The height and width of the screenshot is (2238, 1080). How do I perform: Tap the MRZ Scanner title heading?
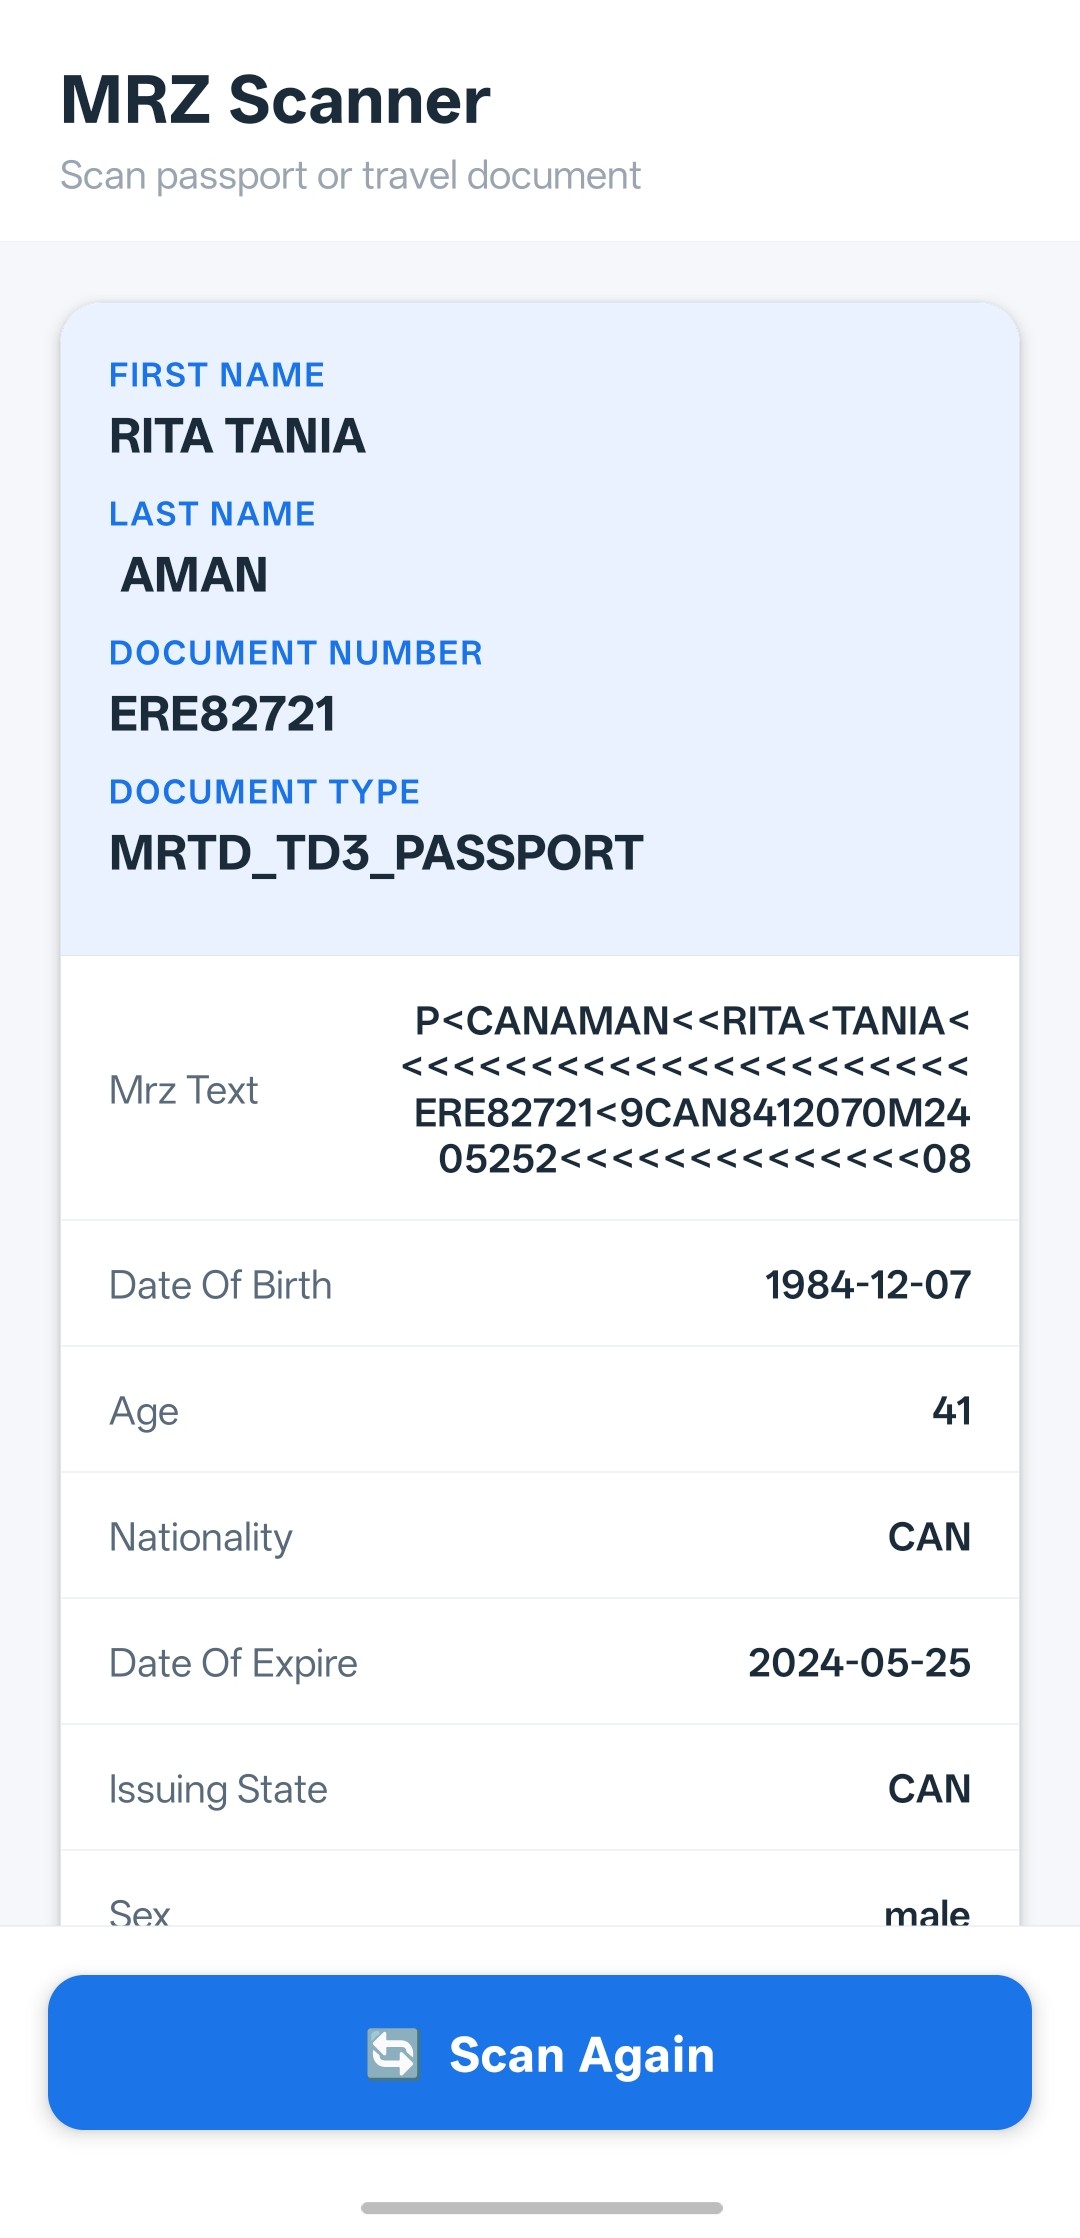tap(273, 99)
